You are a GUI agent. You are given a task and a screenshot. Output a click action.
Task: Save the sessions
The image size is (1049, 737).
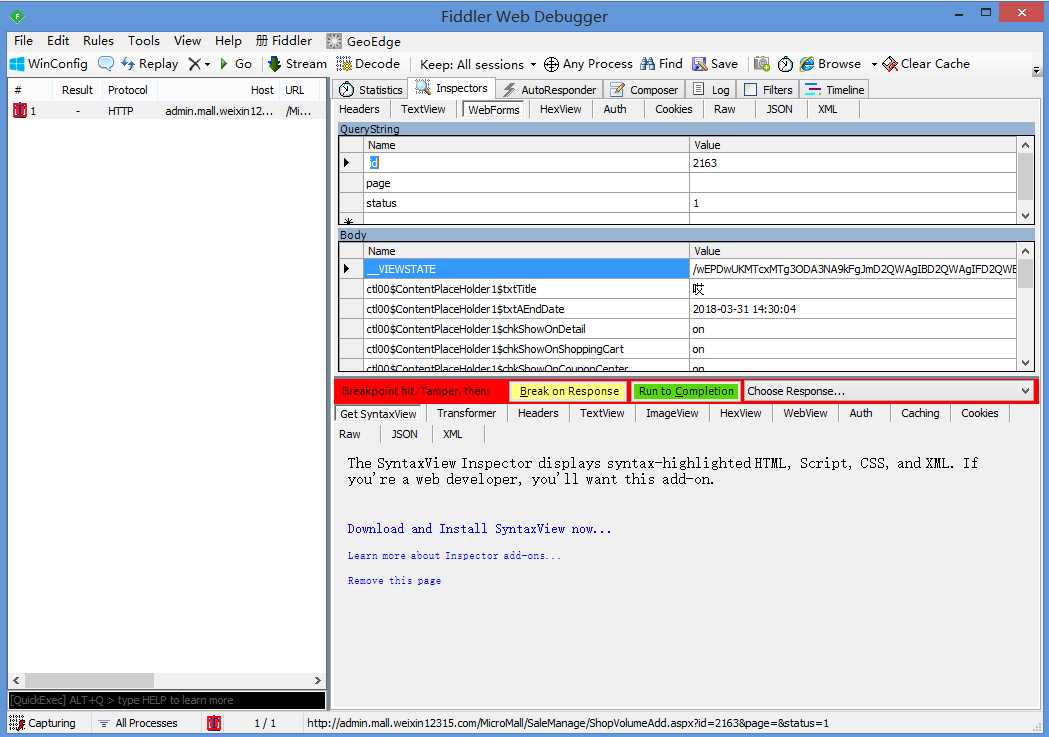tap(715, 64)
